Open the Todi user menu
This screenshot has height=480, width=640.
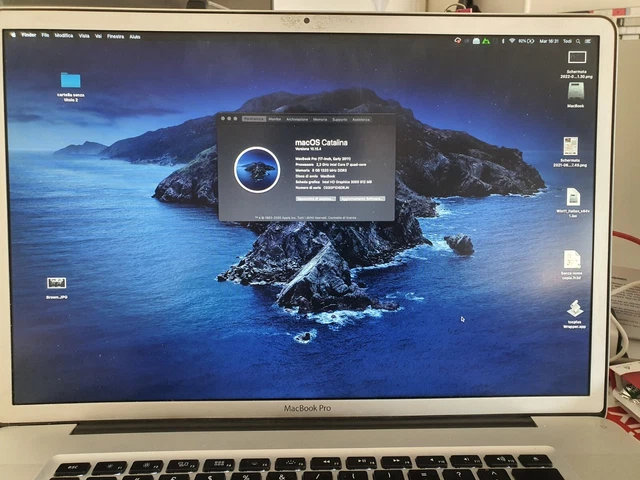point(567,41)
